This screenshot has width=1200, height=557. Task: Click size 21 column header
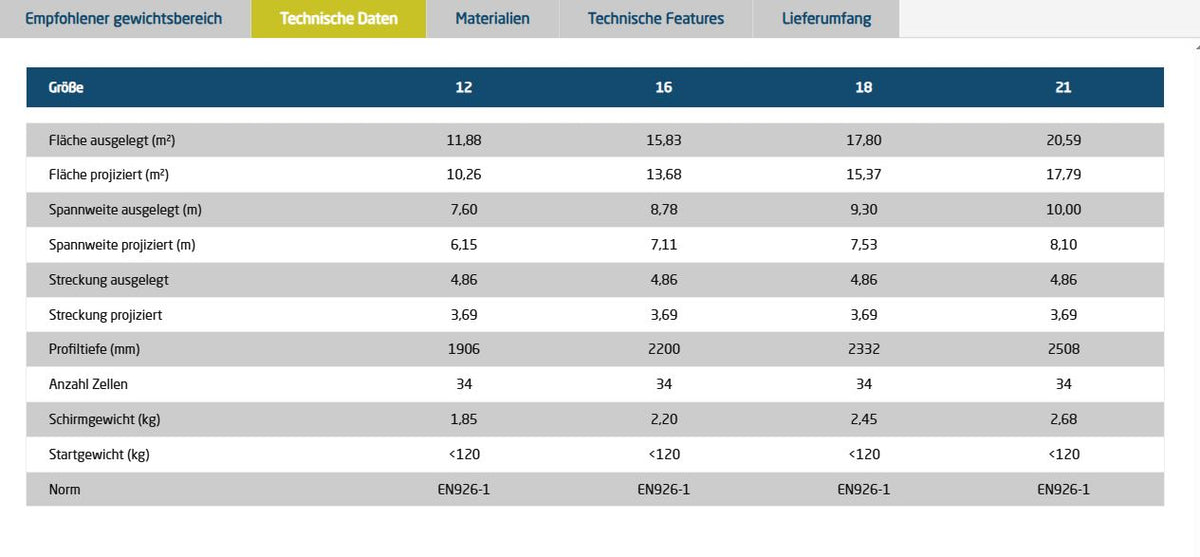(1063, 88)
